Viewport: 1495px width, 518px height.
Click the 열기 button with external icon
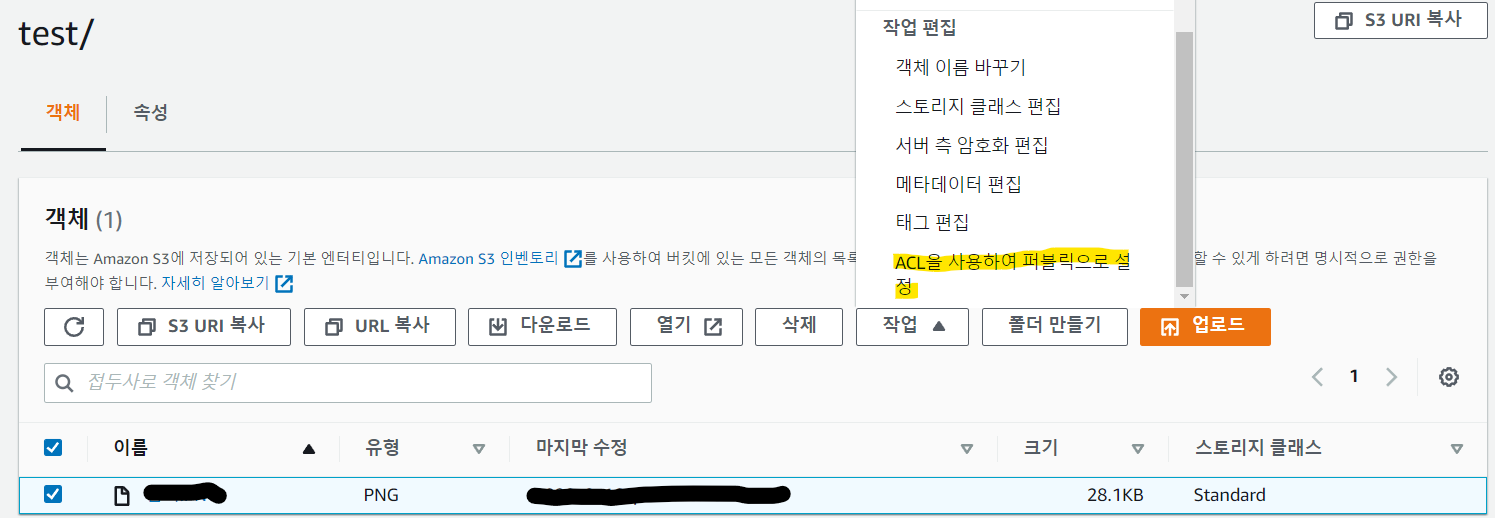[686, 326]
